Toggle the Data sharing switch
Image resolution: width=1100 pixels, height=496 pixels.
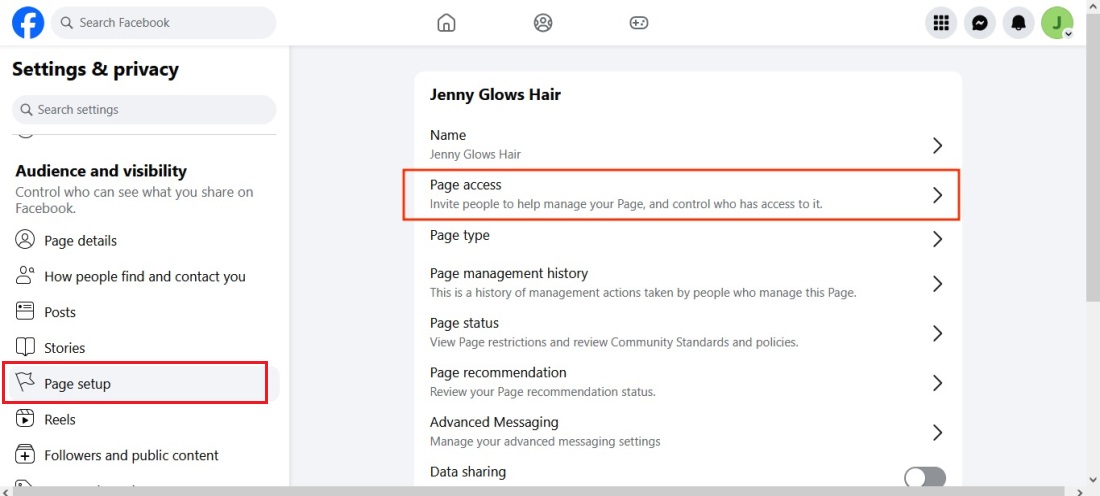point(924,478)
